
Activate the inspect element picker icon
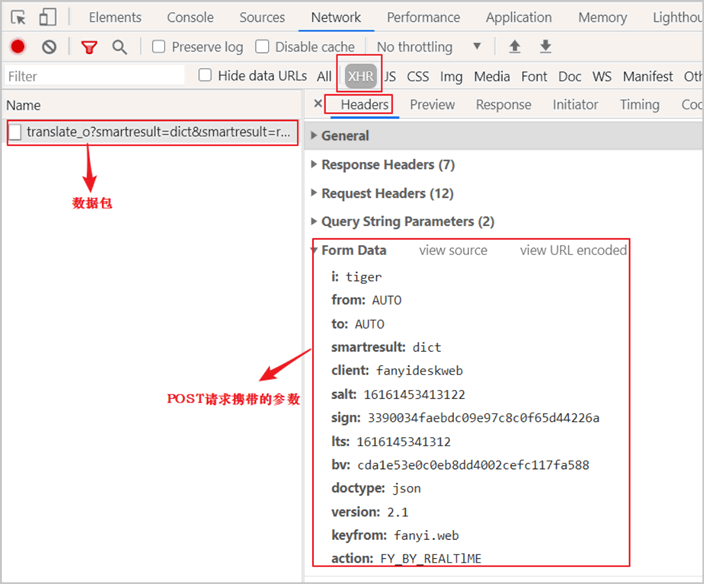pos(18,18)
